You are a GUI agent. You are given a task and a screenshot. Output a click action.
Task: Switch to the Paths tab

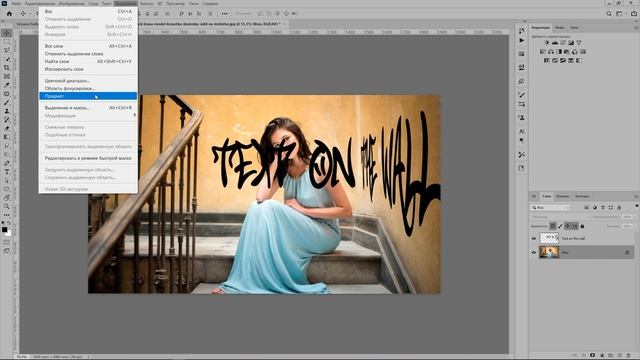[x=582, y=196]
